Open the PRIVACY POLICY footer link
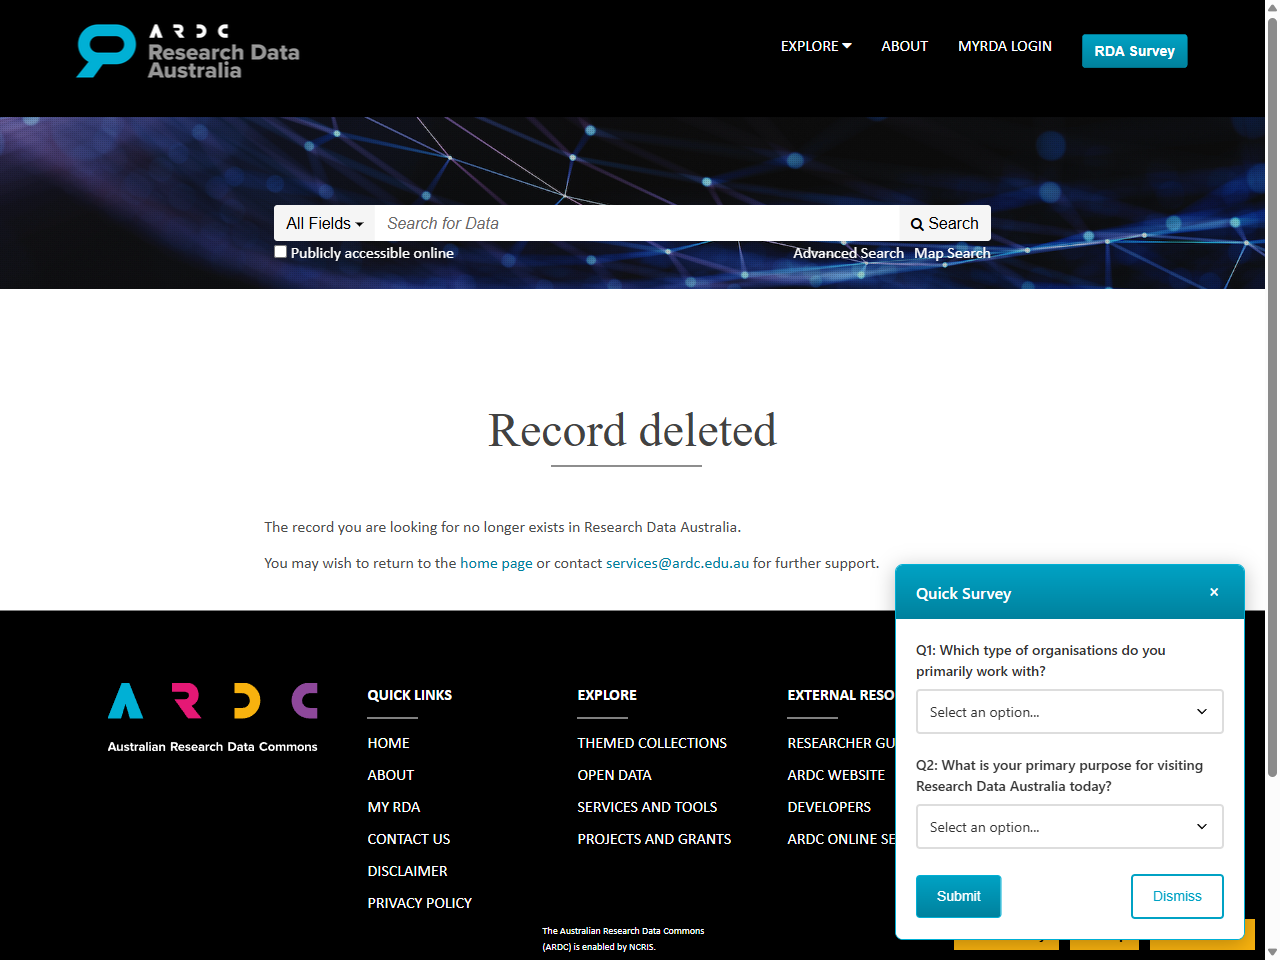1280x960 pixels. pyautogui.click(x=419, y=903)
